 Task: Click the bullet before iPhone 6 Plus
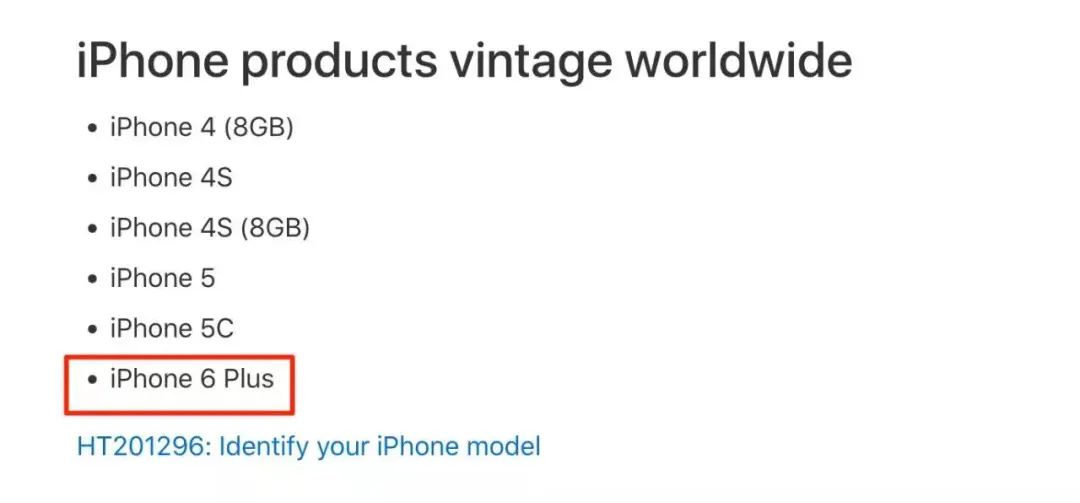click(x=93, y=380)
